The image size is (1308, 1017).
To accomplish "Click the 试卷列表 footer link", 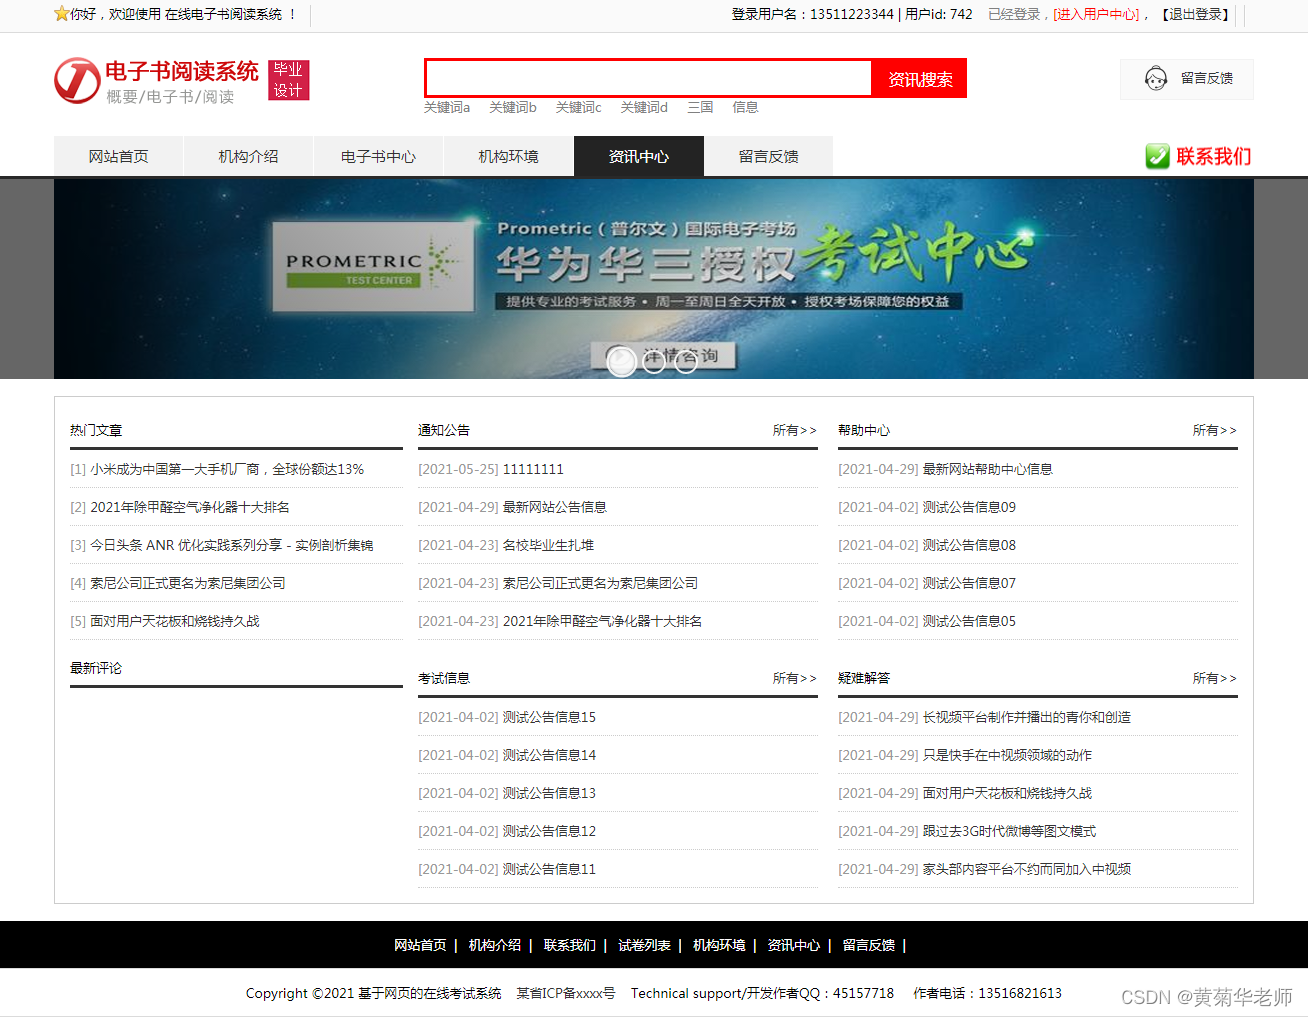I will point(644,945).
